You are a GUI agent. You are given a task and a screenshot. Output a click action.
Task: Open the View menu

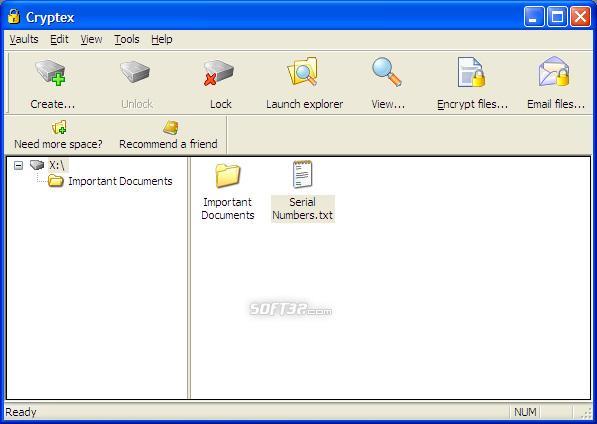pos(91,39)
